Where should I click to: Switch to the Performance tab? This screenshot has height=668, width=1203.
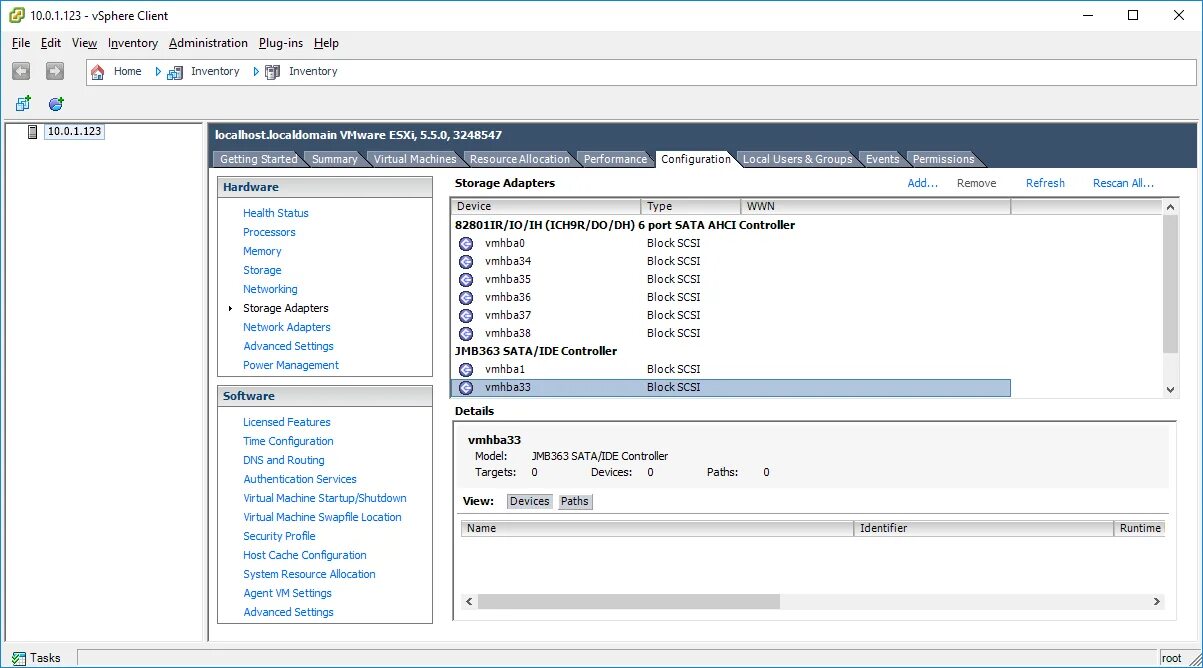[x=615, y=159]
